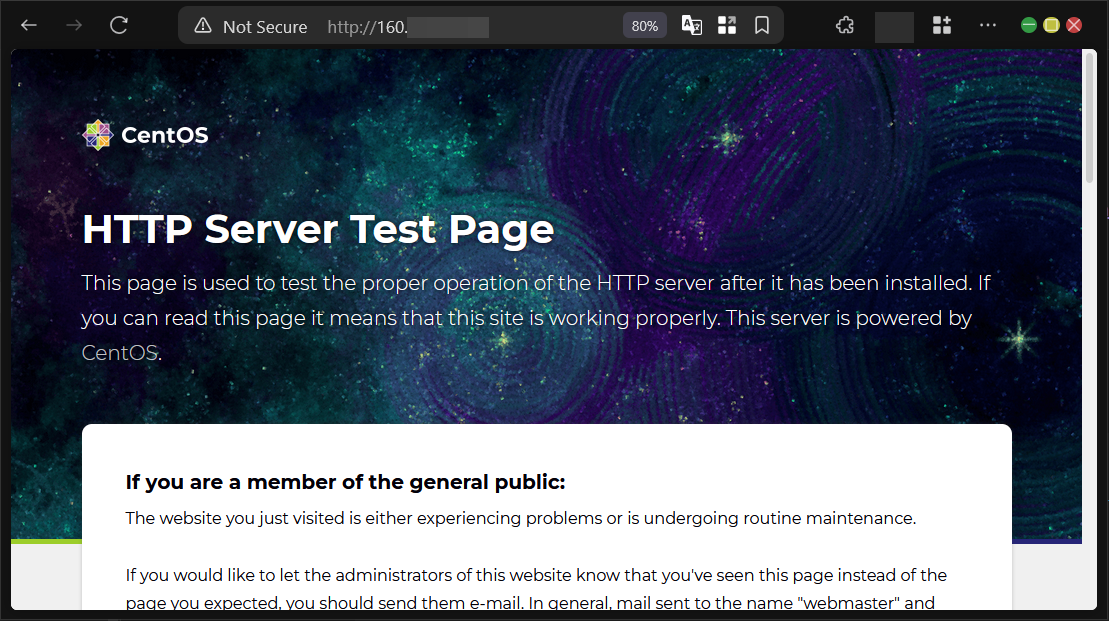Image resolution: width=1109 pixels, height=621 pixels.
Task: Click the 80% zoom level badge
Action: (644, 25)
